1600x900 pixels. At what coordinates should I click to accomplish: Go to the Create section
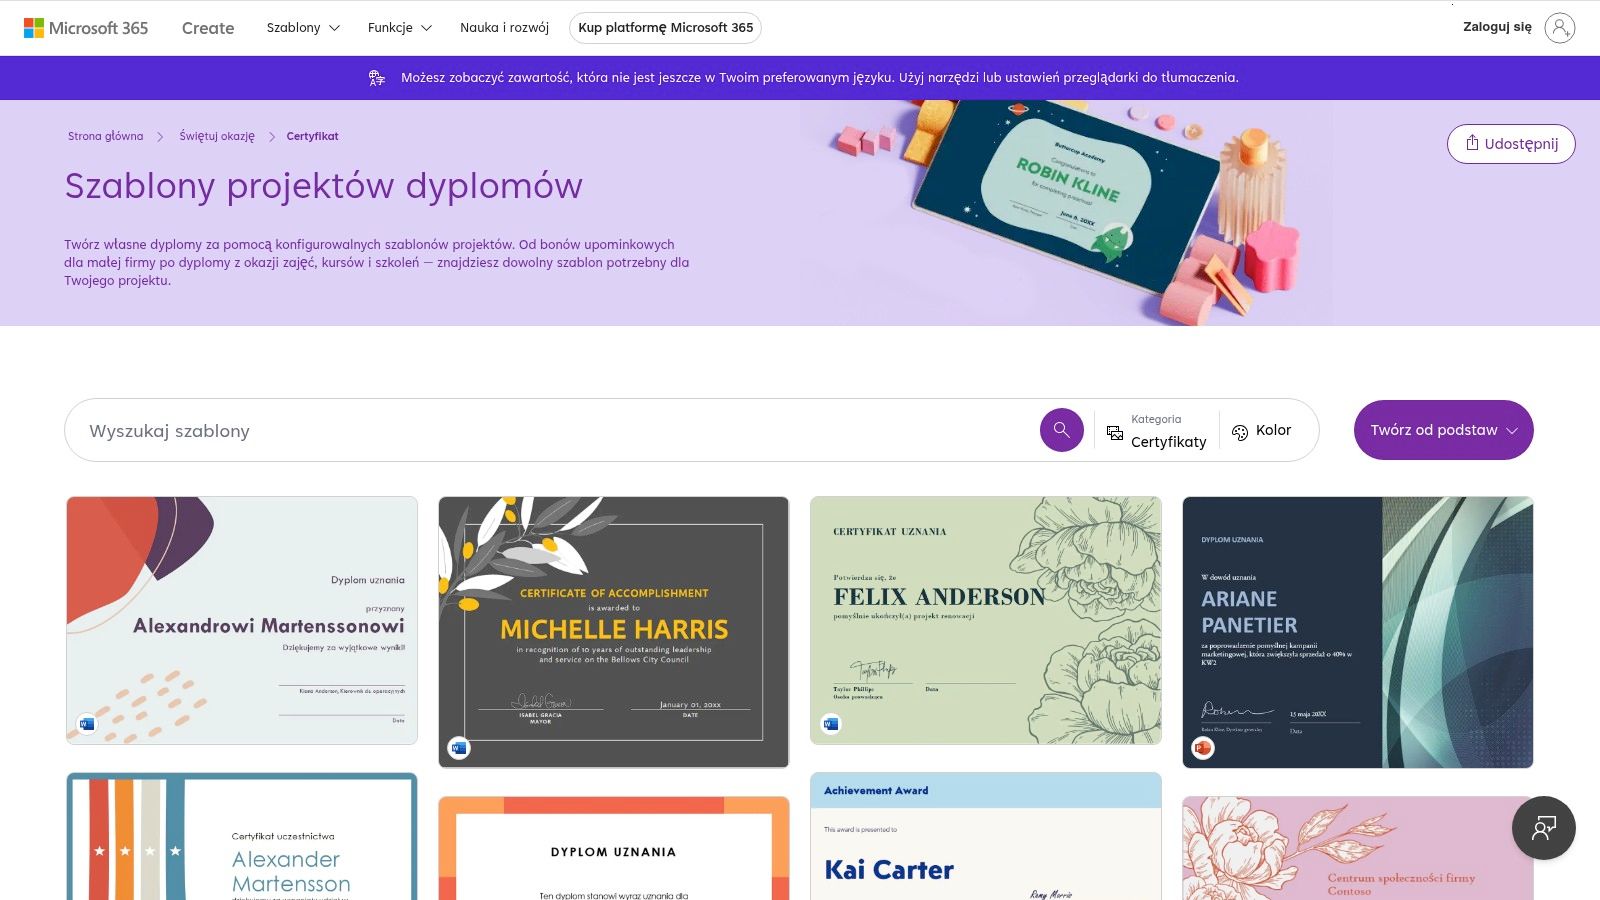tap(208, 28)
